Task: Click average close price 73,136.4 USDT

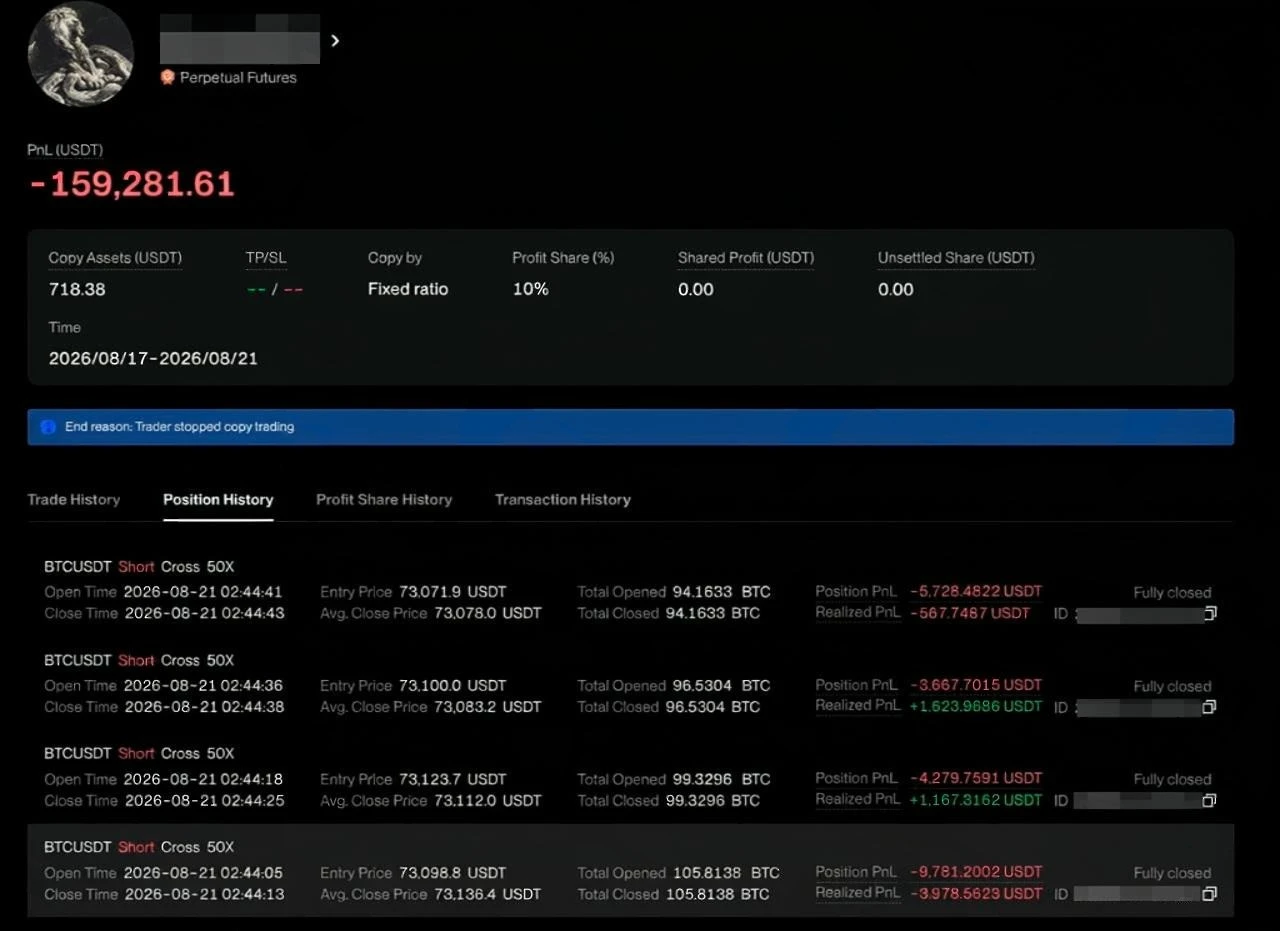Action: point(488,894)
